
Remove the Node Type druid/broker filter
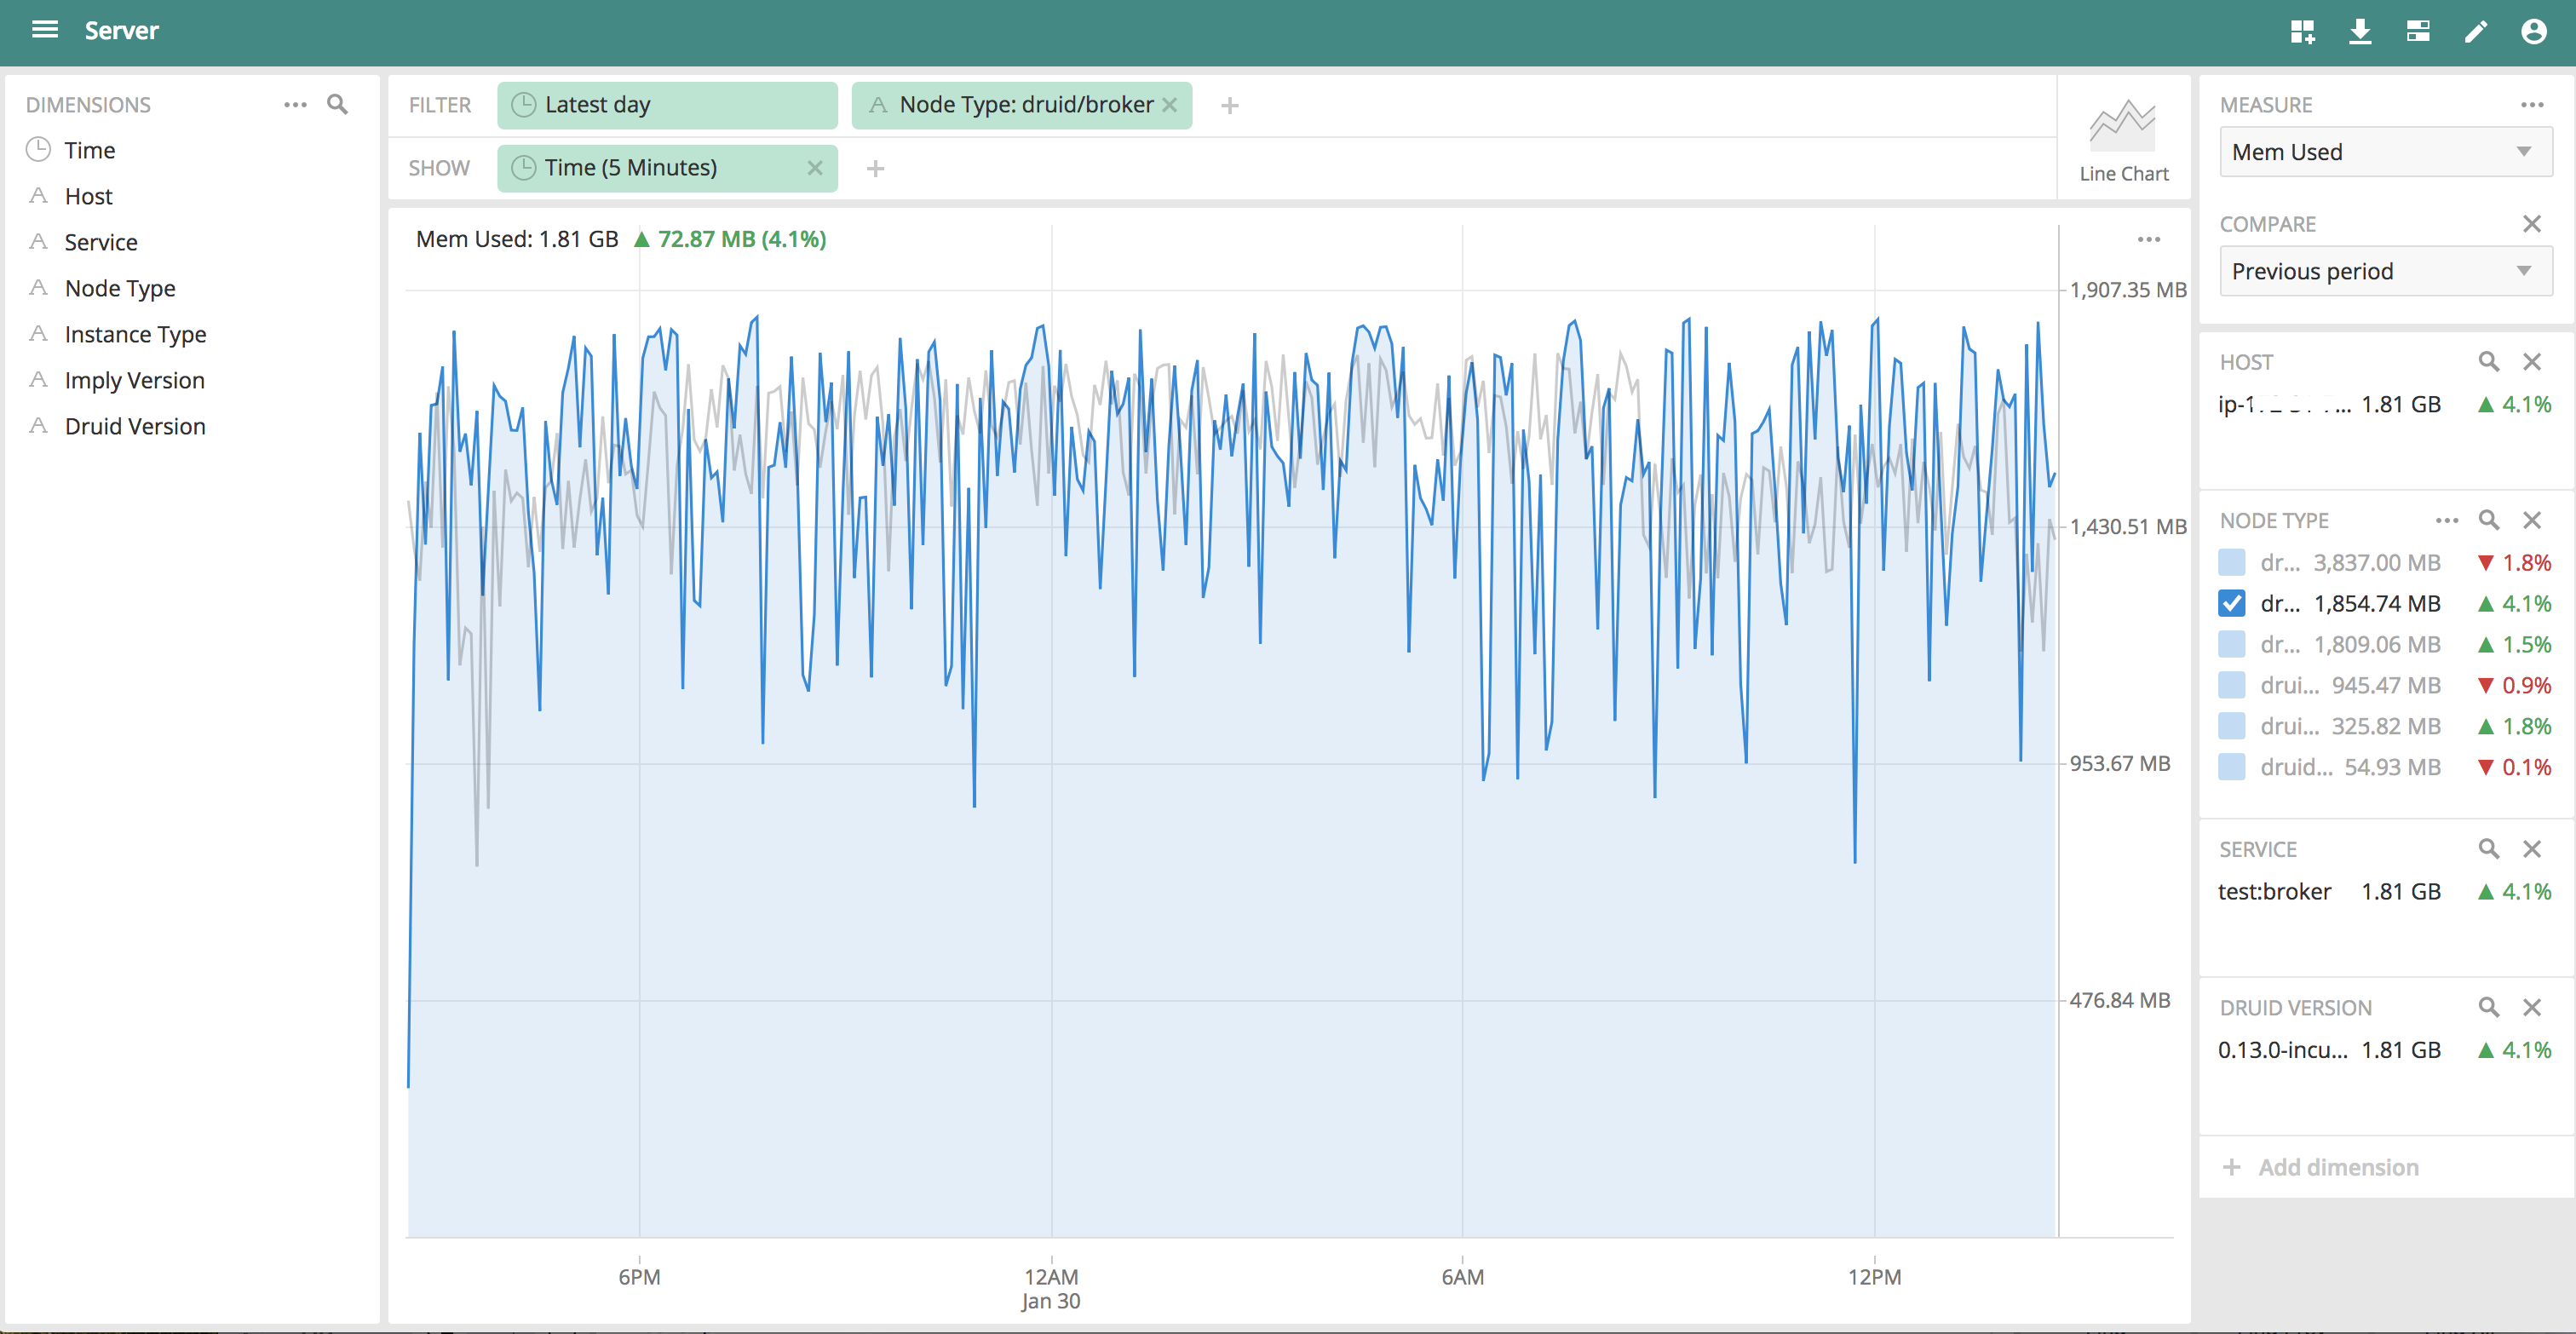(x=1169, y=105)
